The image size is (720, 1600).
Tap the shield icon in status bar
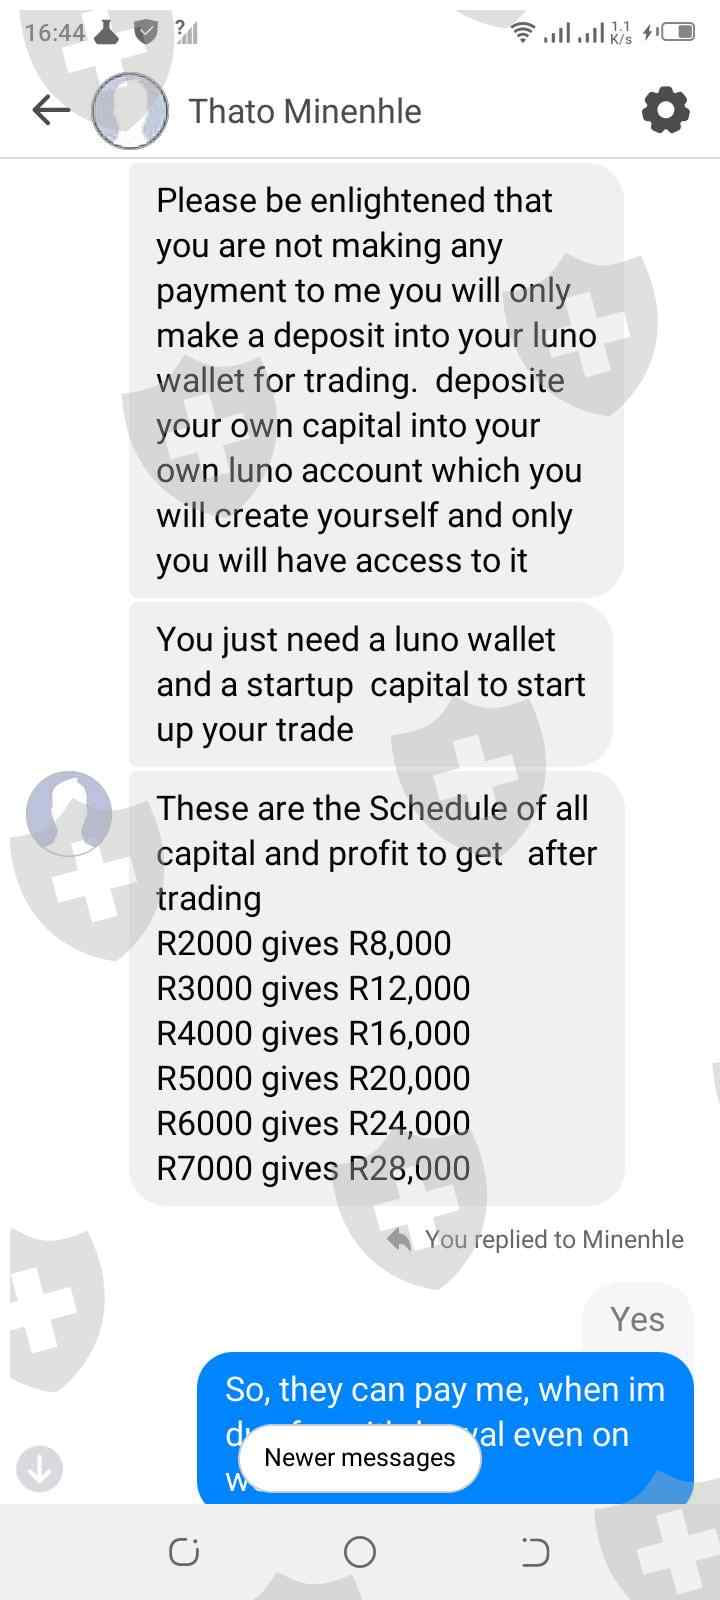147,32
